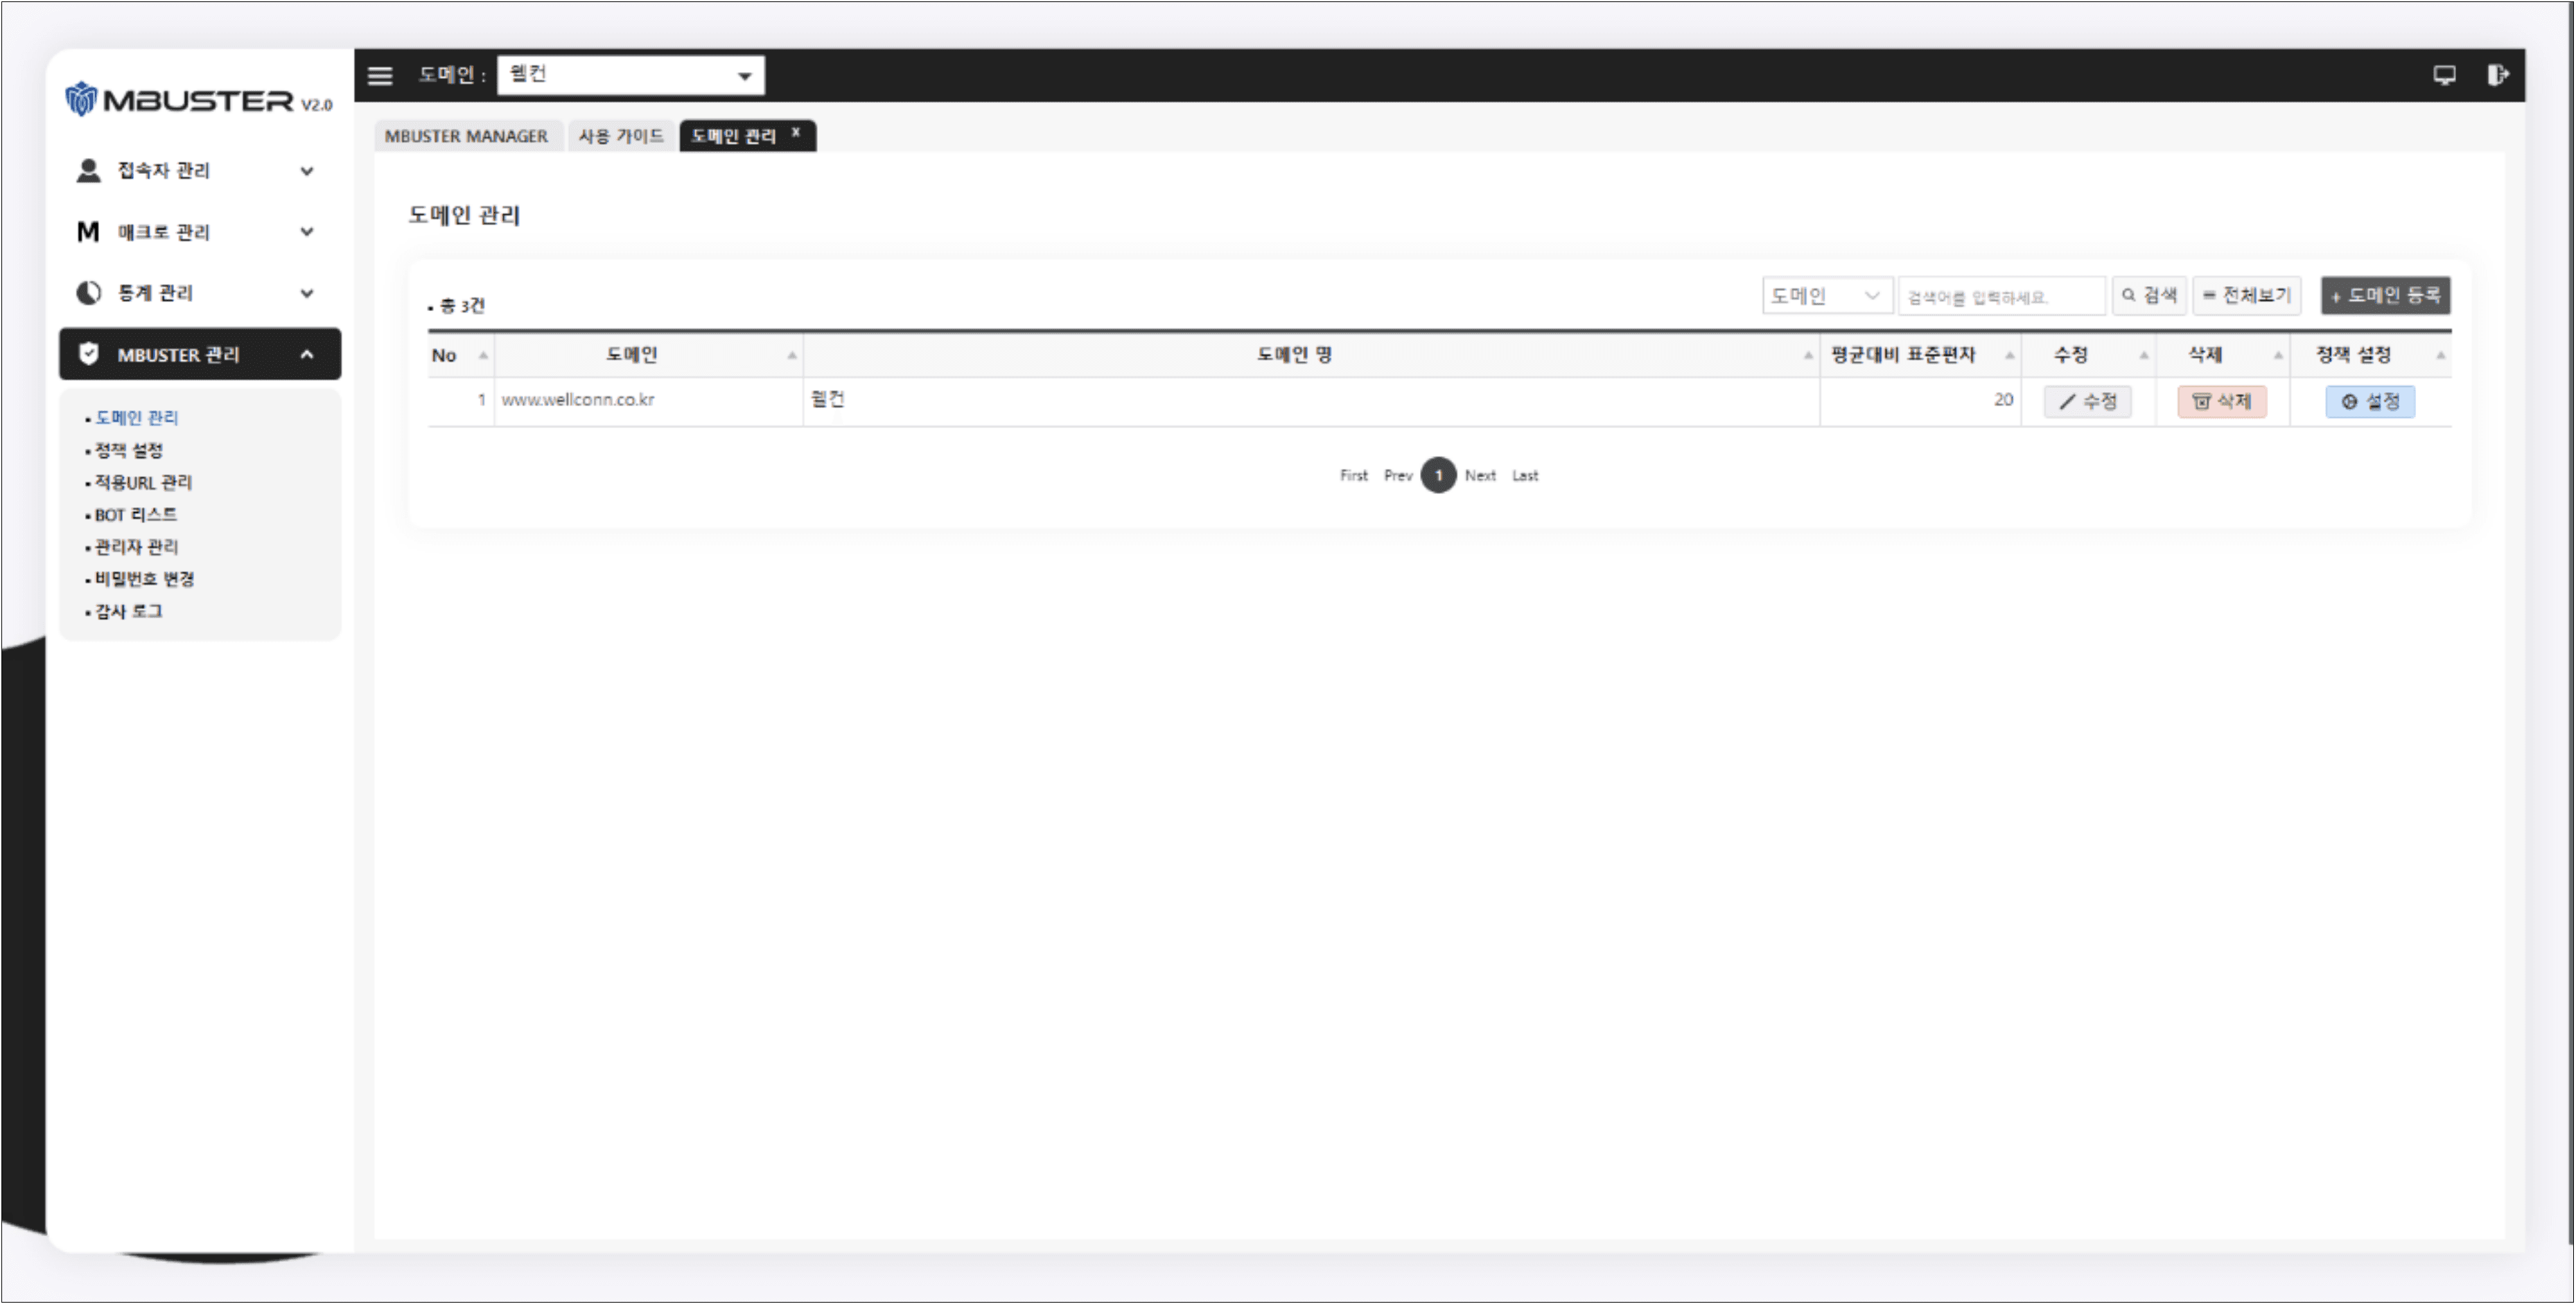Screen dimensions: 2576x1304
Task: Open 정책 설정 in sidebar
Action: pyautogui.click(x=129, y=450)
